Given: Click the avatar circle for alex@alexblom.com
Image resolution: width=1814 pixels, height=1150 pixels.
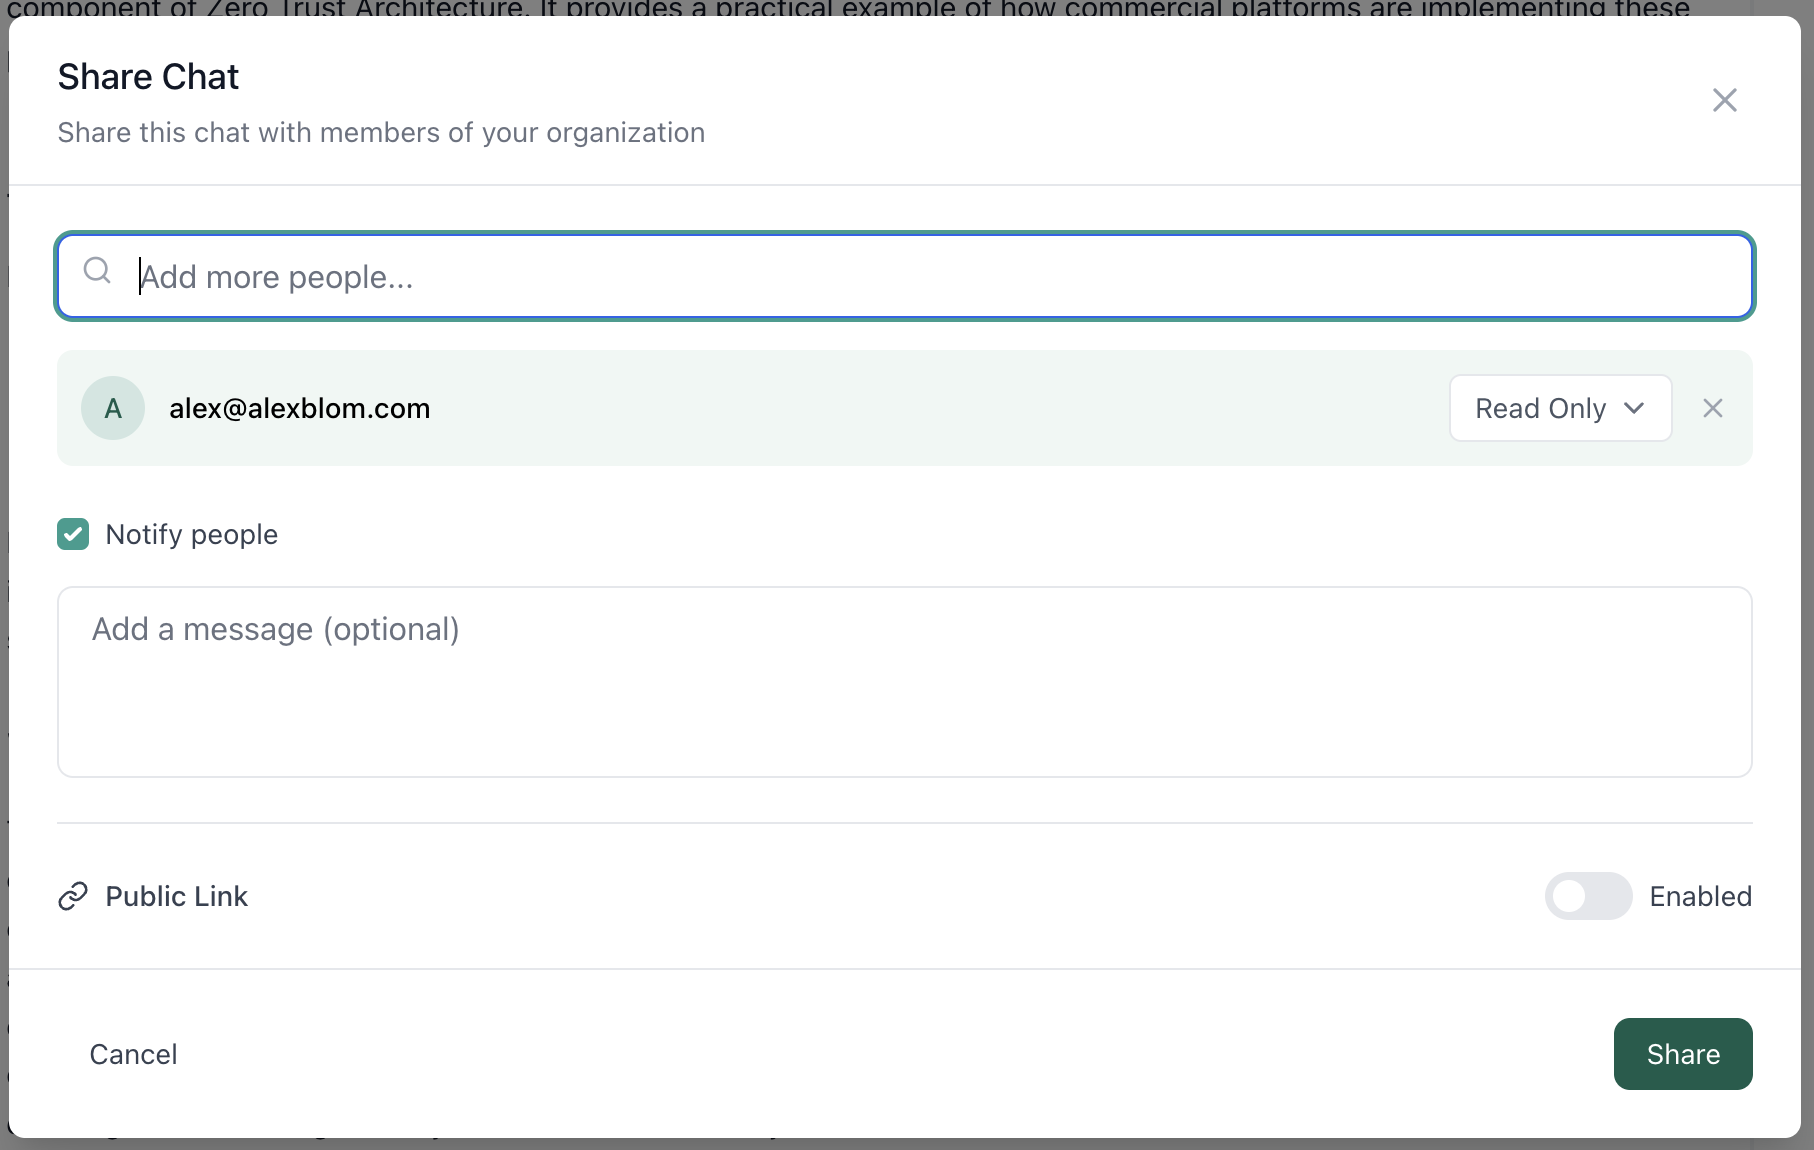Looking at the screenshot, I should pos(112,408).
